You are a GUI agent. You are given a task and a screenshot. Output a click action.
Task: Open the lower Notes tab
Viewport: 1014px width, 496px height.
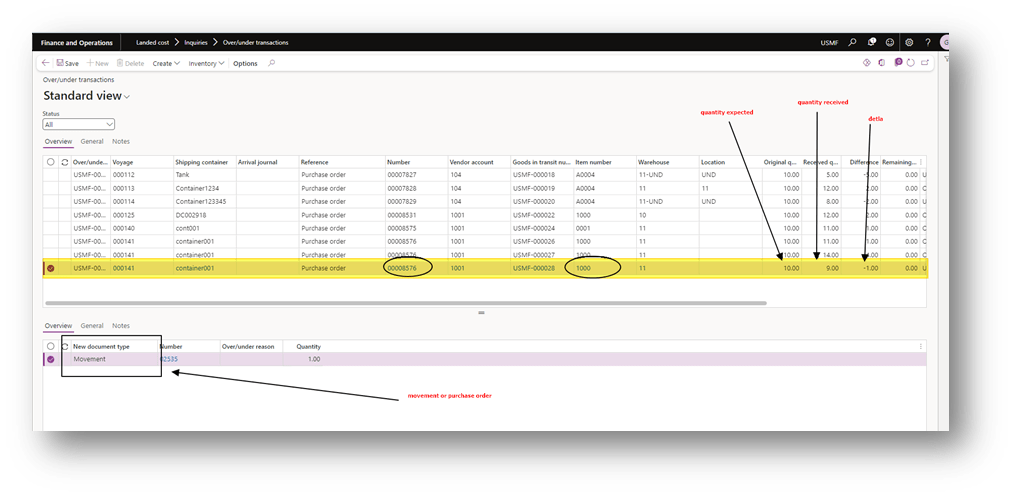tap(121, 326)
